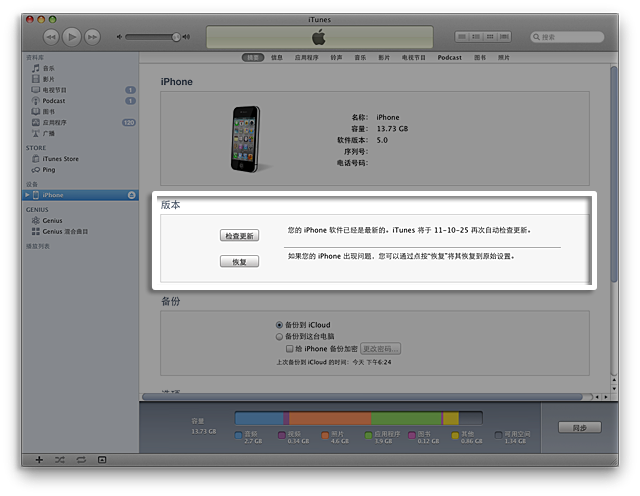Open iTunes Store from the sidebar
Screen dimensions: 640x496
click(59, 159)
